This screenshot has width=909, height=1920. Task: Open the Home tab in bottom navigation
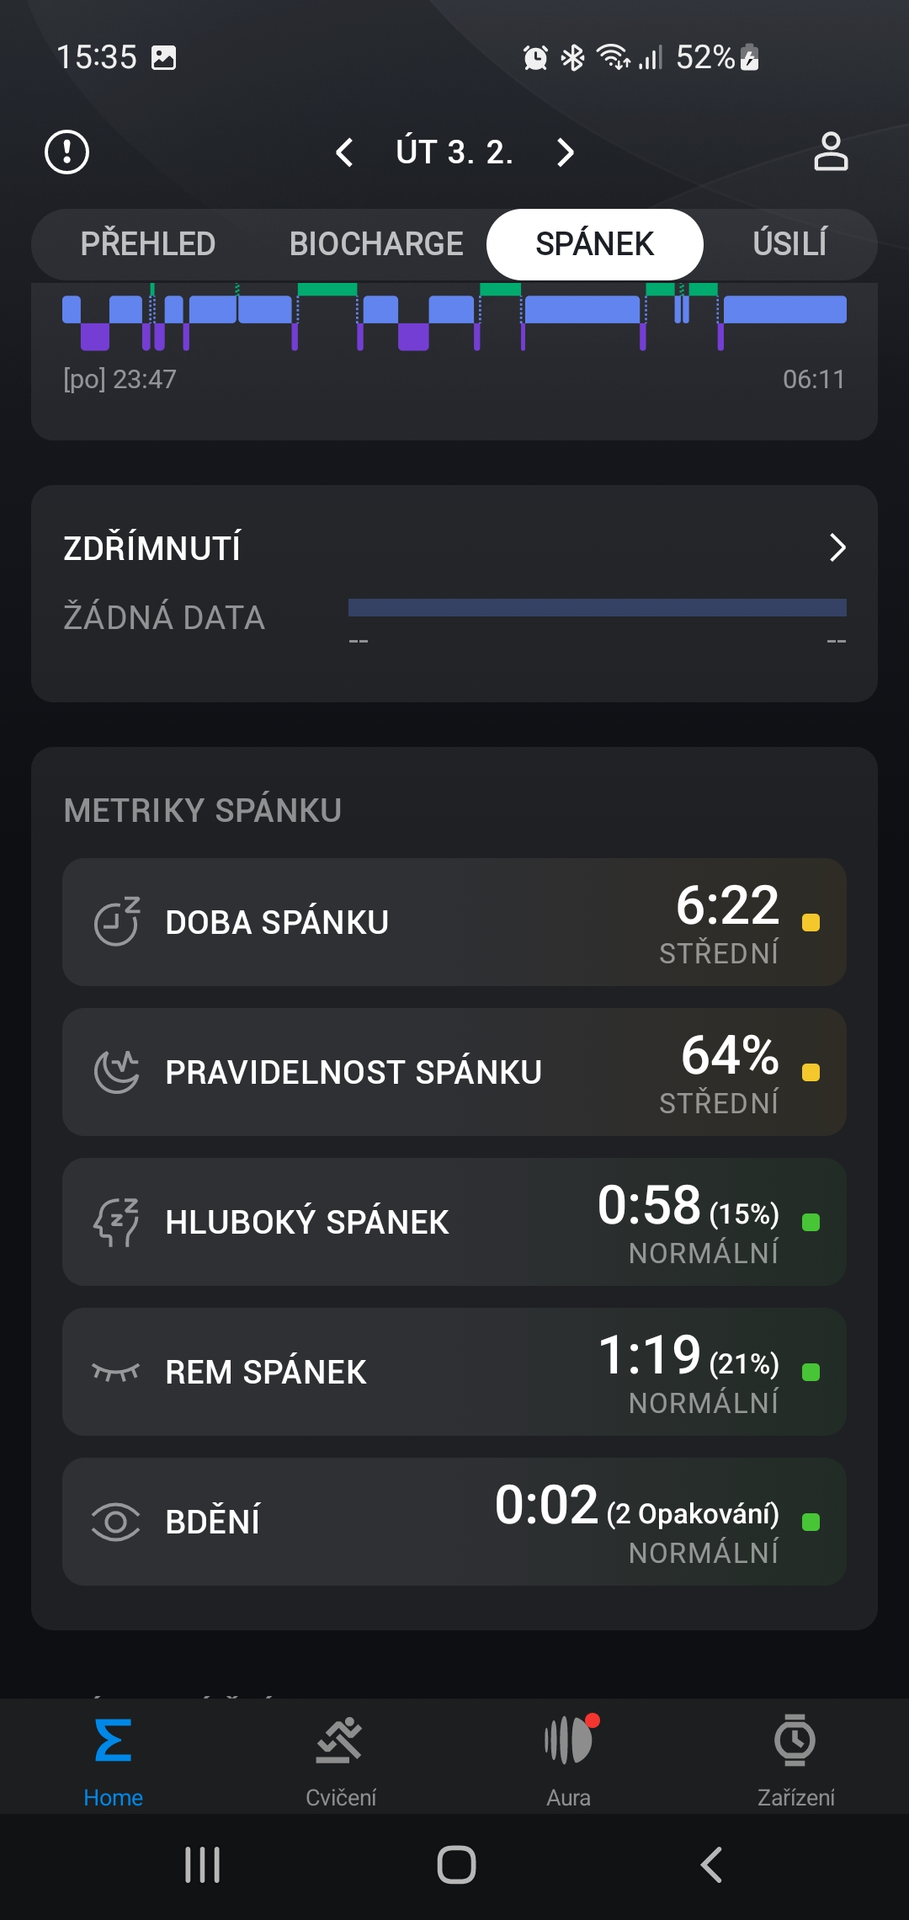pyautogui.click(x=113, y=1760)
